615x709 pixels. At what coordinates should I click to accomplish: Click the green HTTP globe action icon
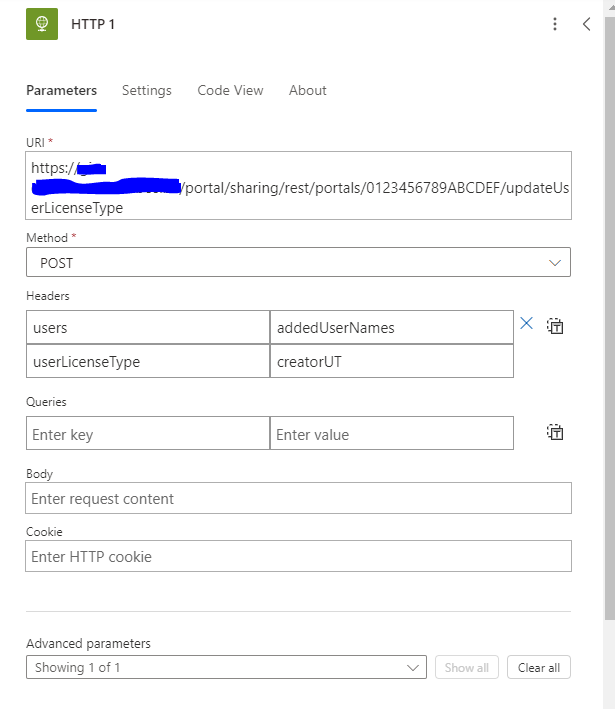(42, 24)
